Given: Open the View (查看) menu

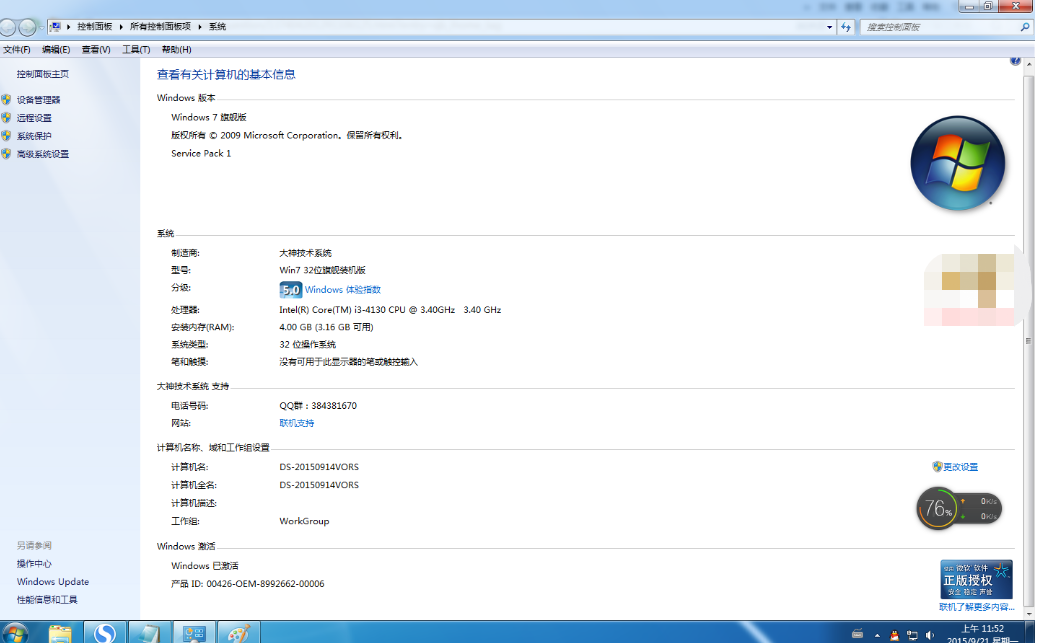Looking at the screenshot, I should pos(96,50).
